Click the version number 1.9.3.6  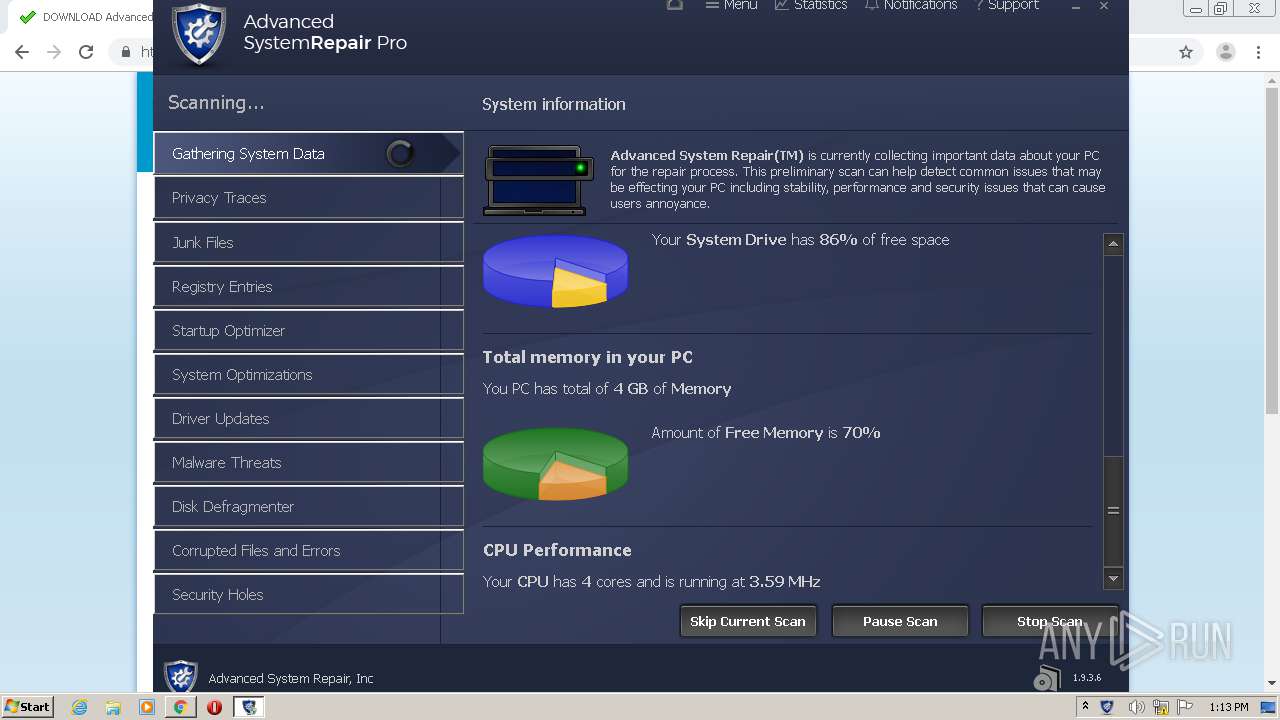click(x=1087, y=678)
